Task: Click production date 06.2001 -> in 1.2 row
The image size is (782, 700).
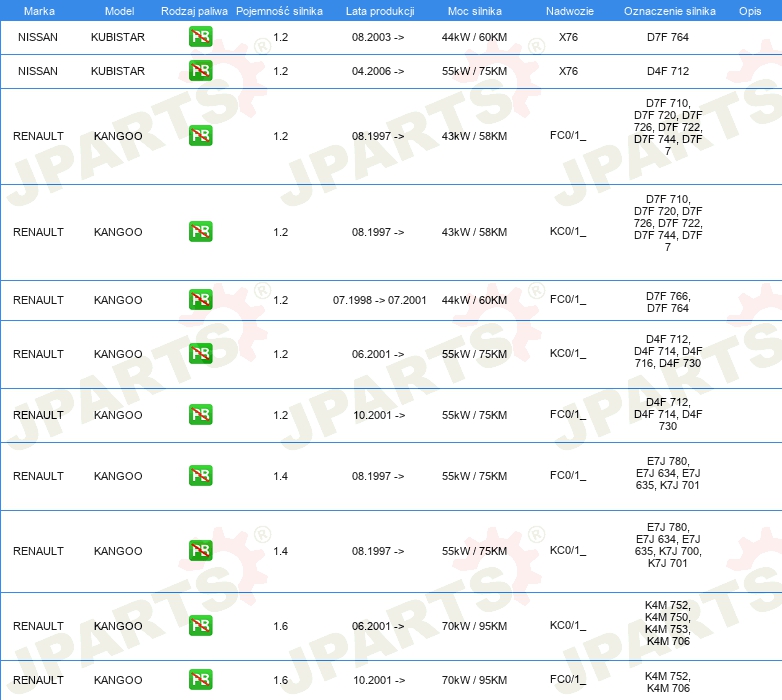Action: click(x=378, y=354)
